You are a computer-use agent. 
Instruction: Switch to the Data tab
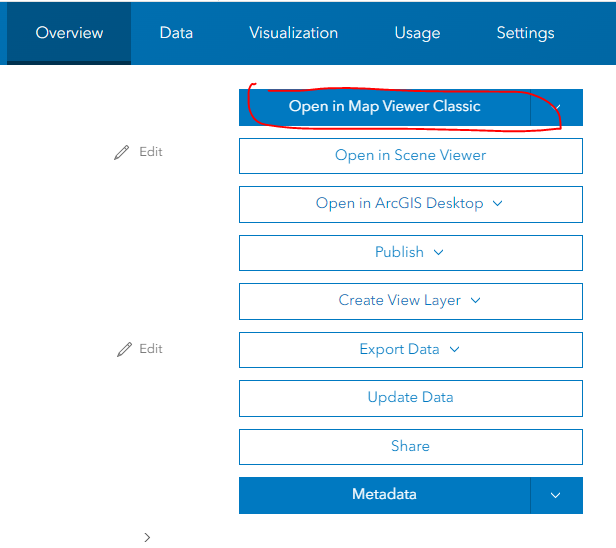pyautogui.click(x=176, y=33)
